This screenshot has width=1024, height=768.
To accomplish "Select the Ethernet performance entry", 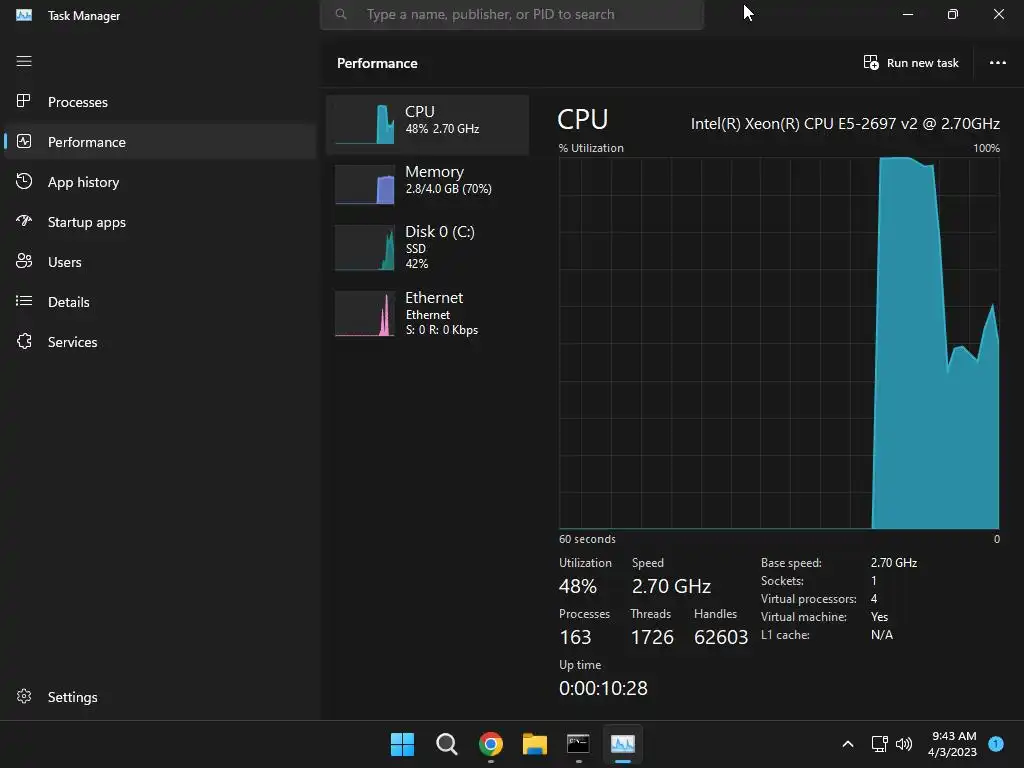I will [428, 313].
